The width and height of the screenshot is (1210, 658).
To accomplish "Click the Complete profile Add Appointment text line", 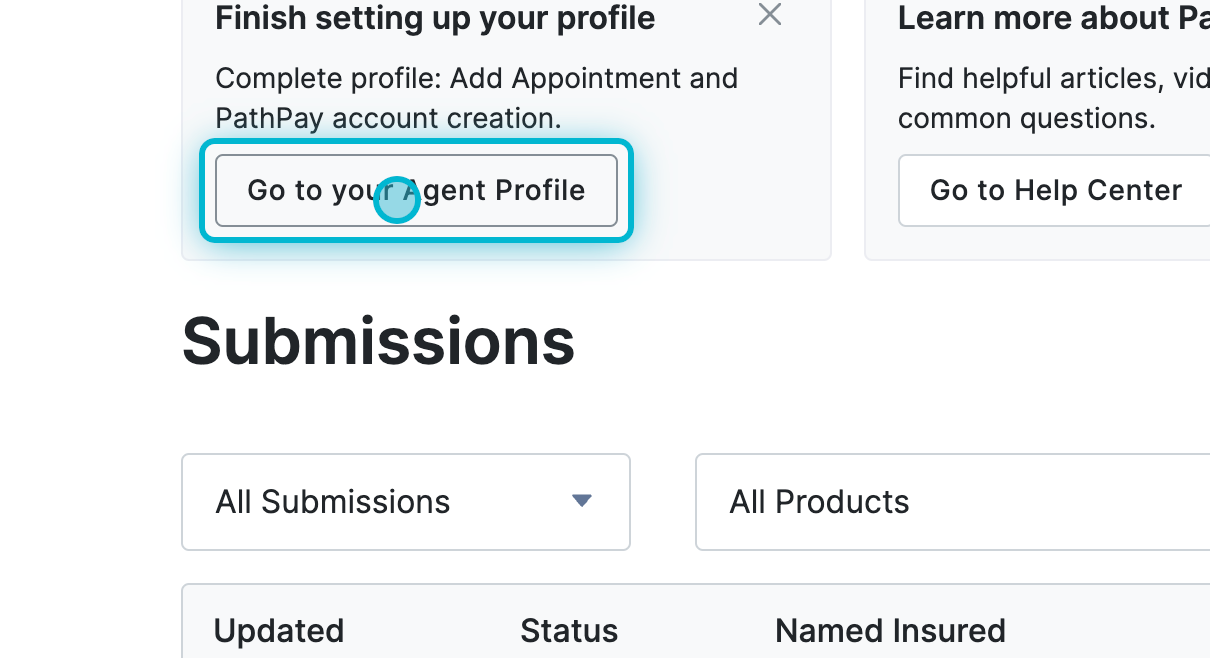I will (x=476, y=78).
